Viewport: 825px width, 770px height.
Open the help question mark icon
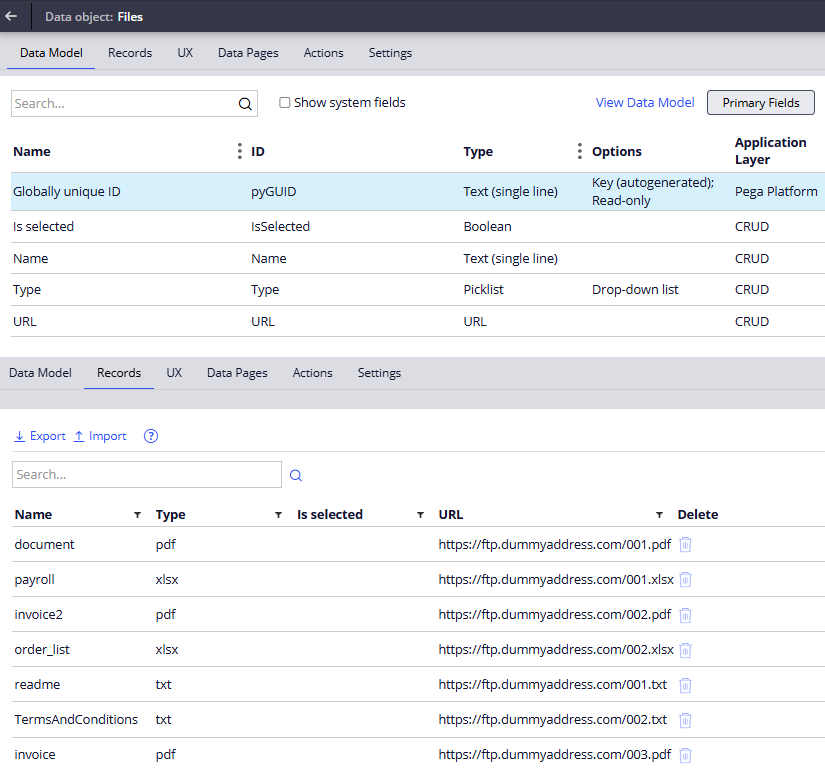151,436
